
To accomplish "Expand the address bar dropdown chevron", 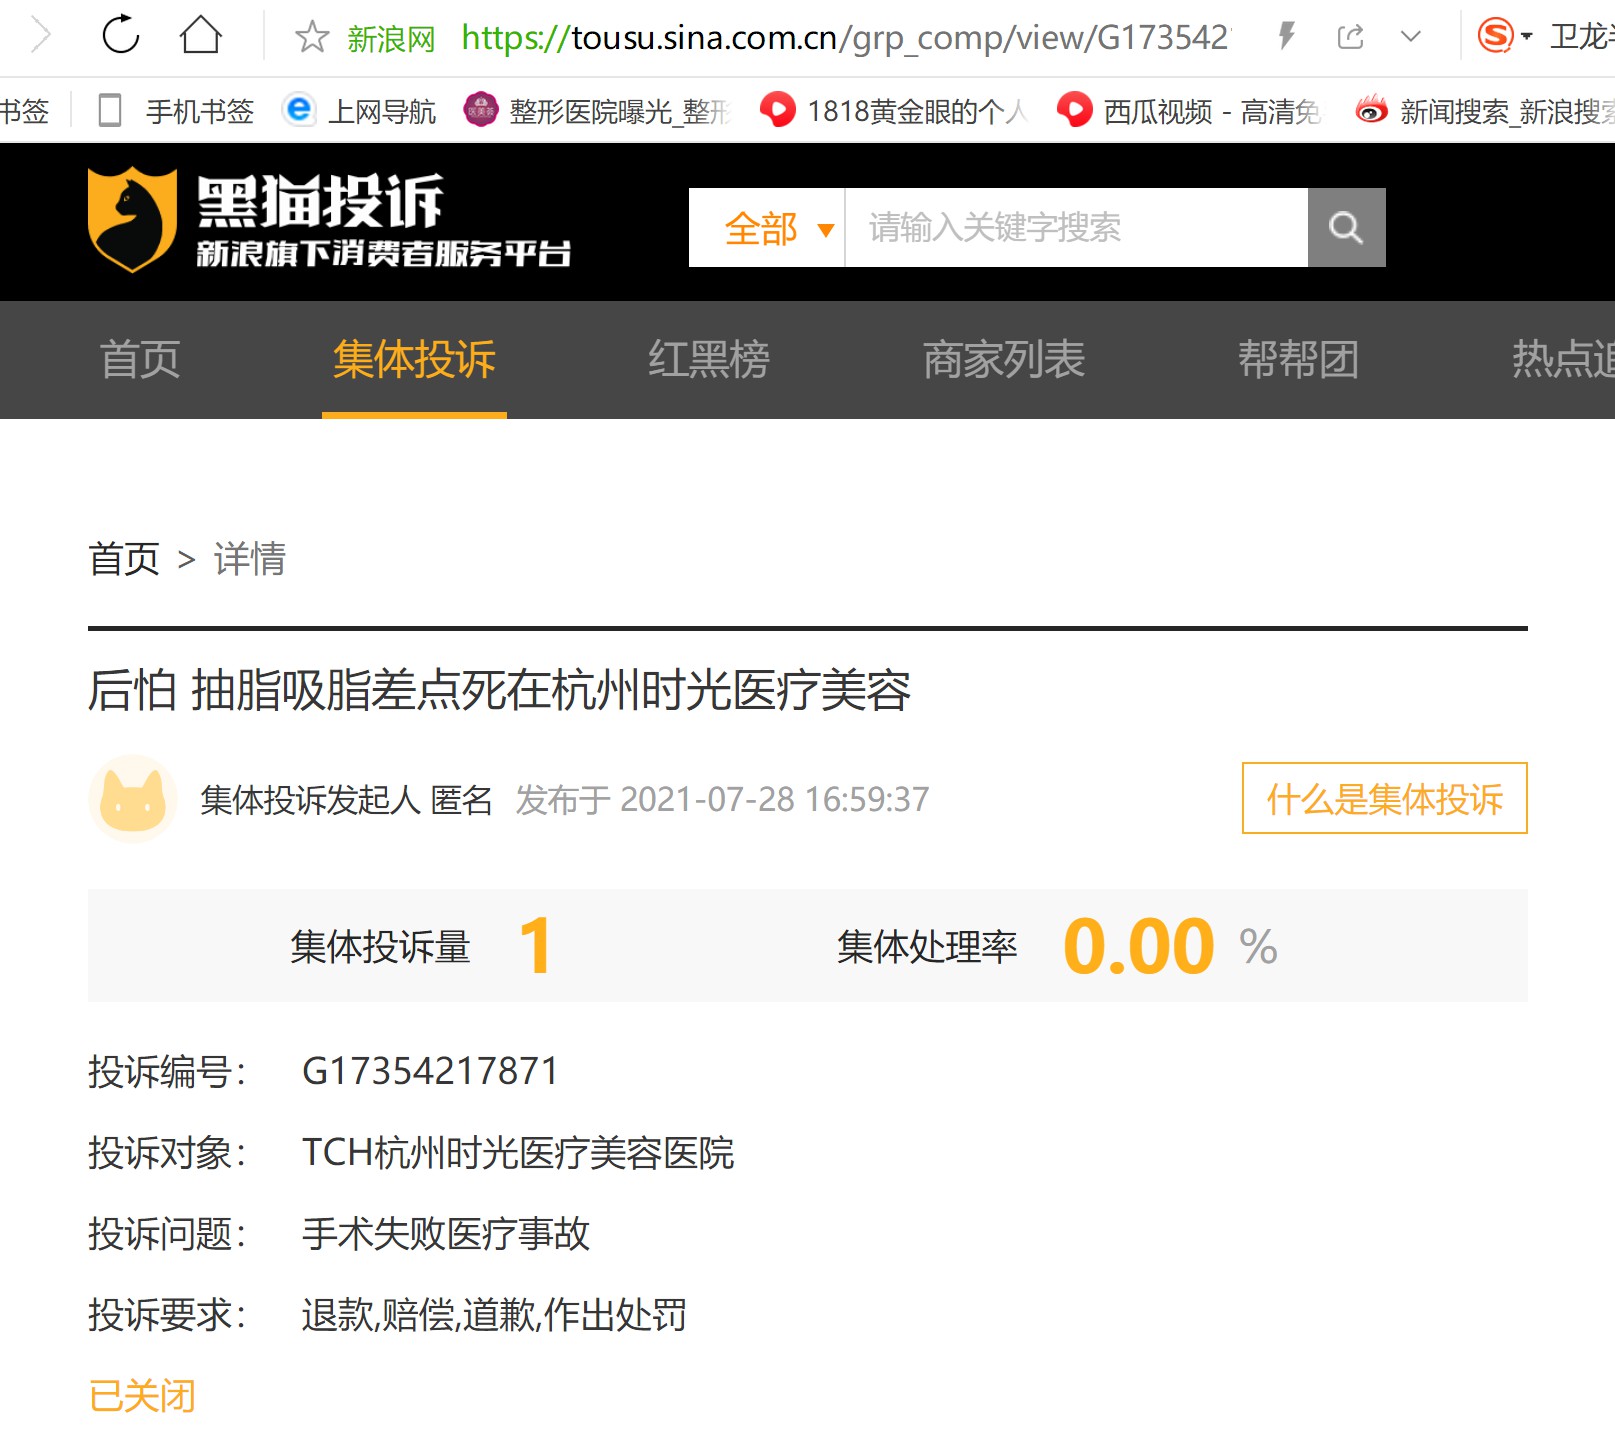I will point(1411,37).
